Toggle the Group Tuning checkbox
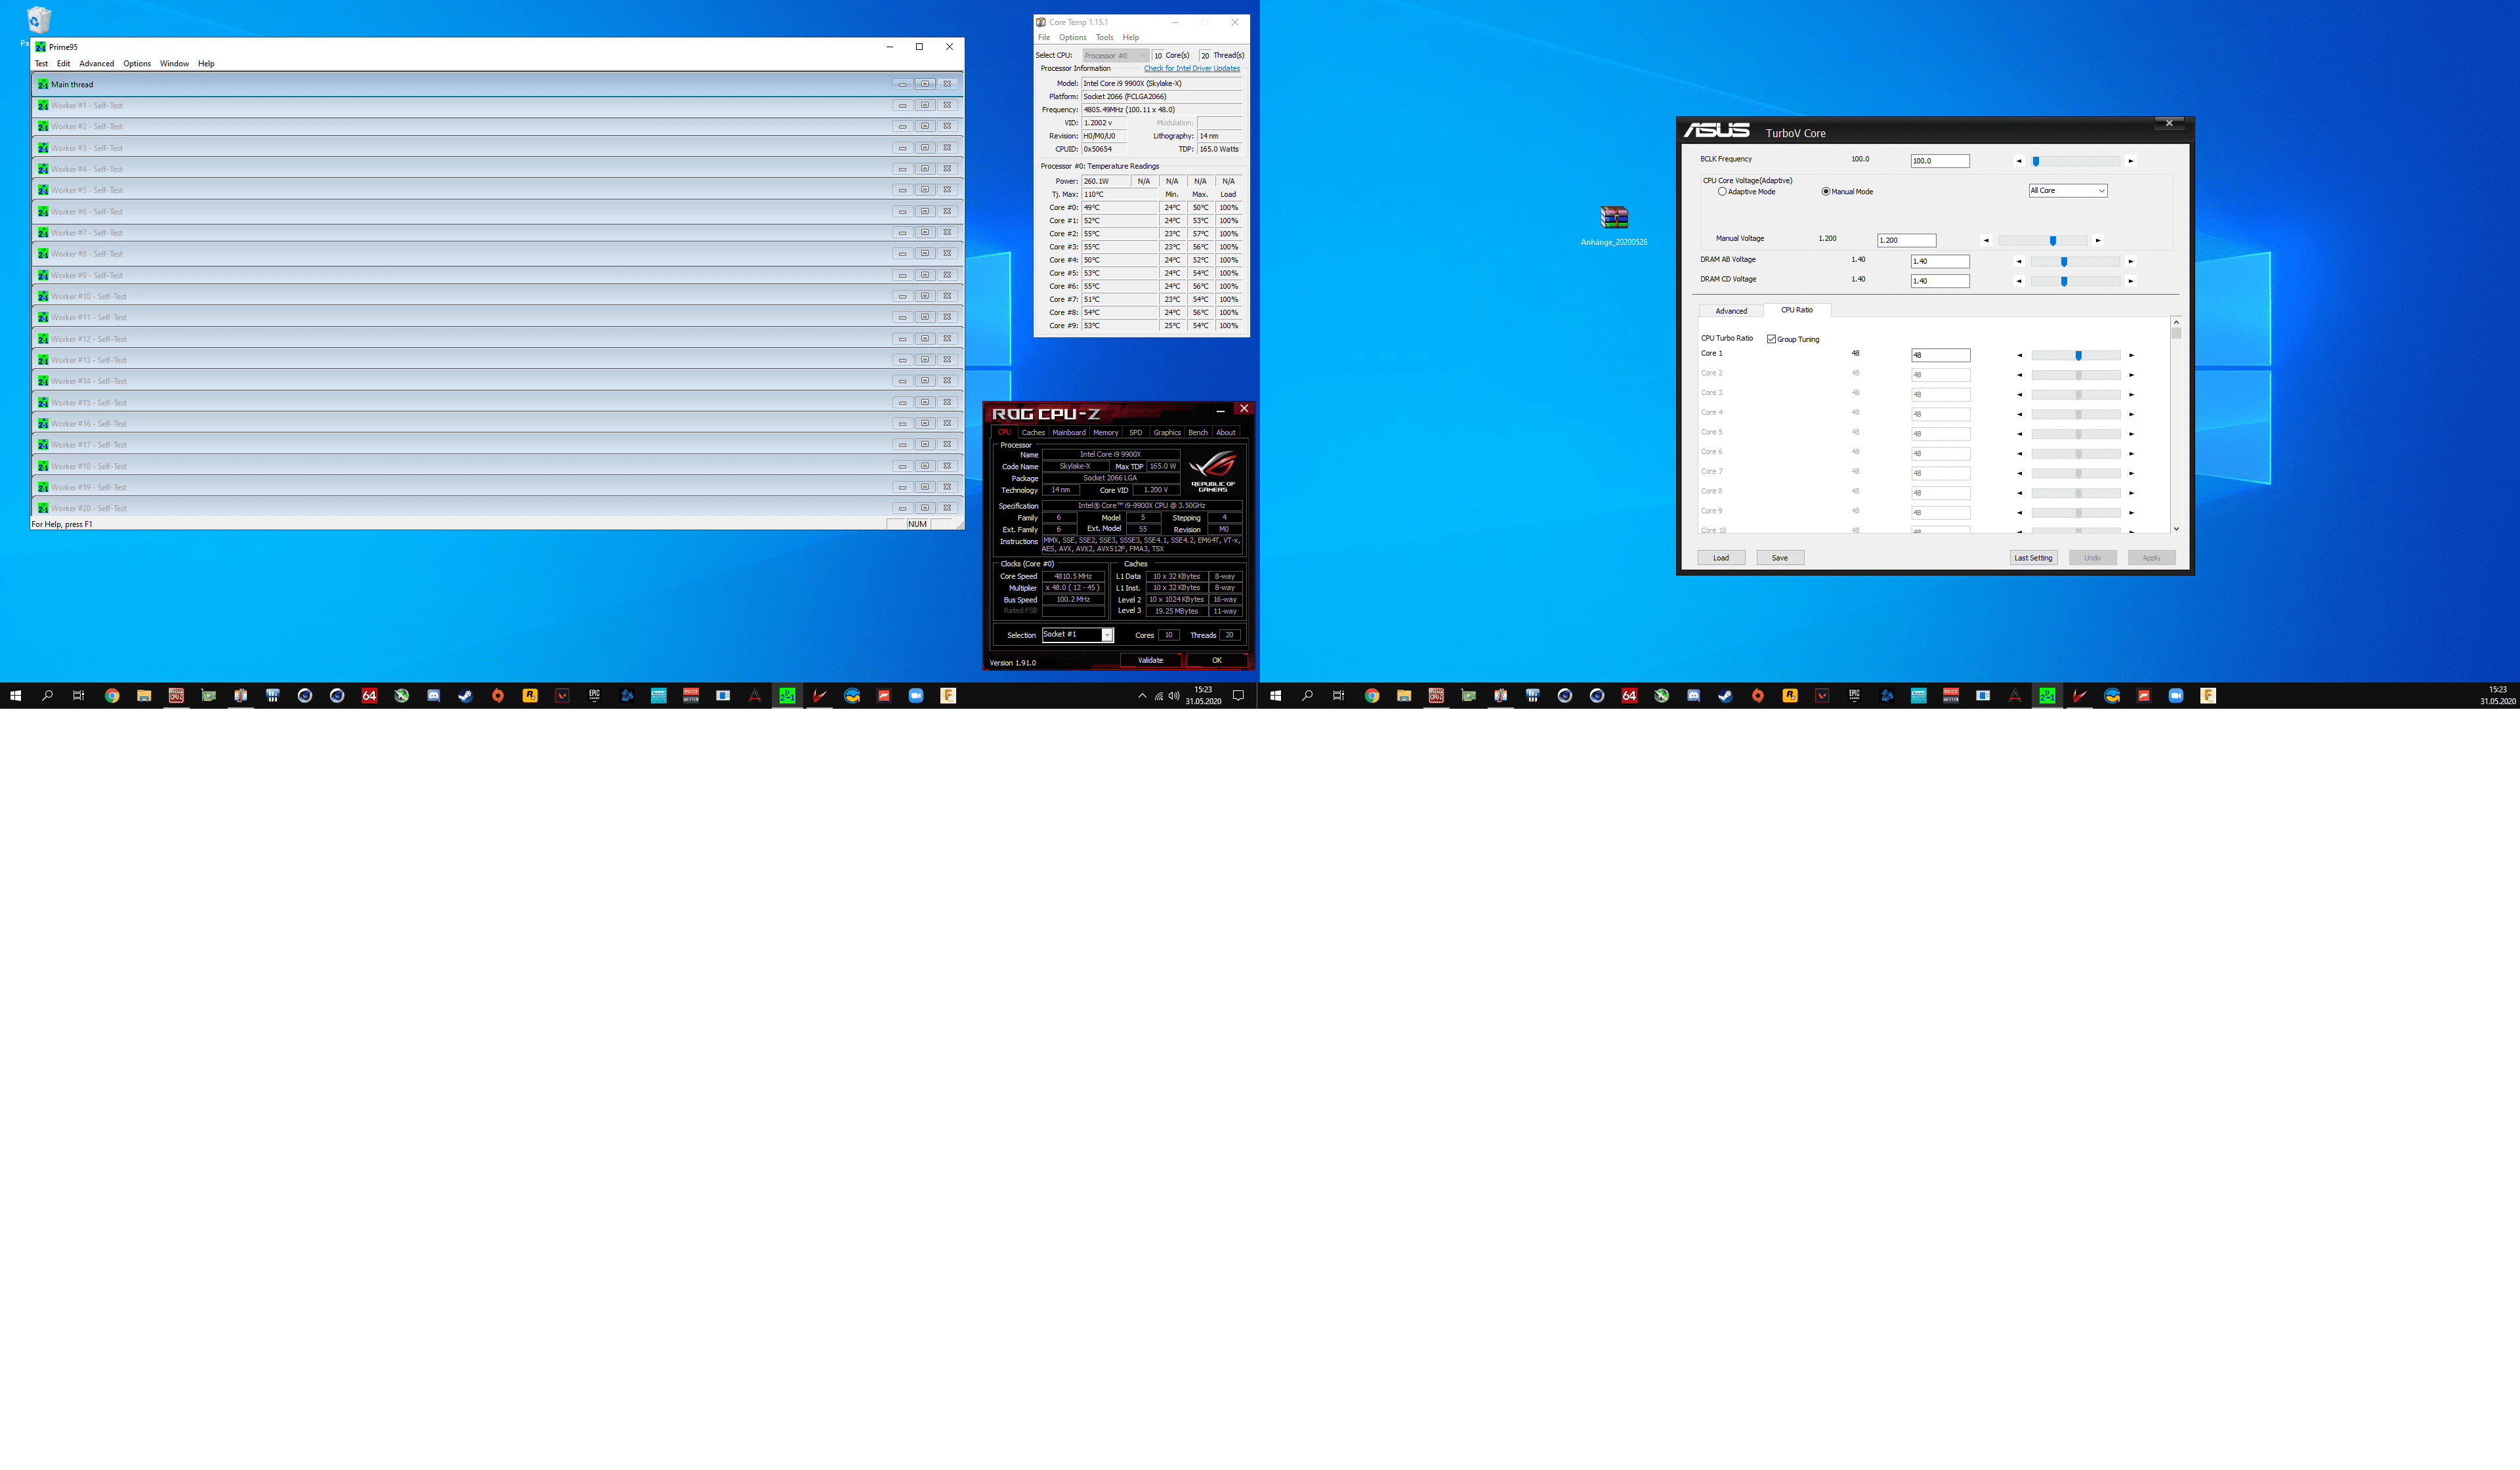The image size is (2520, 1470). tap(1771, 339)
